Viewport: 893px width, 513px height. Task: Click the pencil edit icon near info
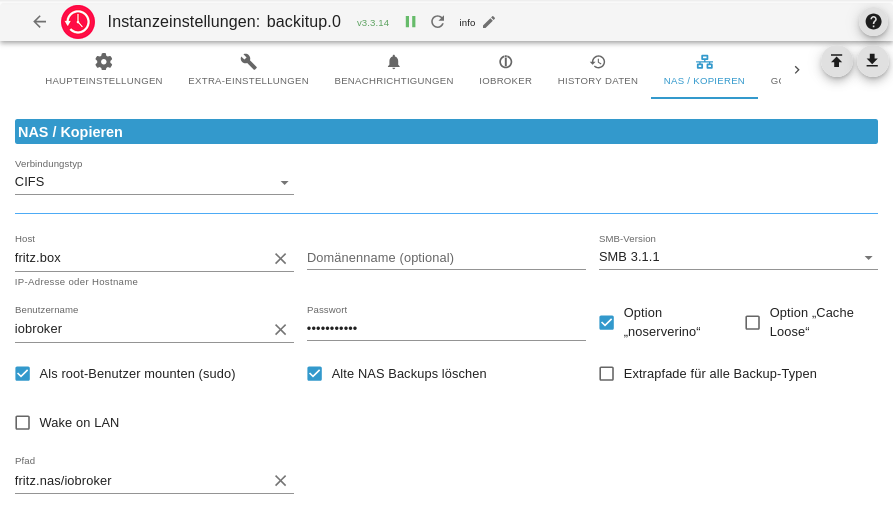click(489, 22)
